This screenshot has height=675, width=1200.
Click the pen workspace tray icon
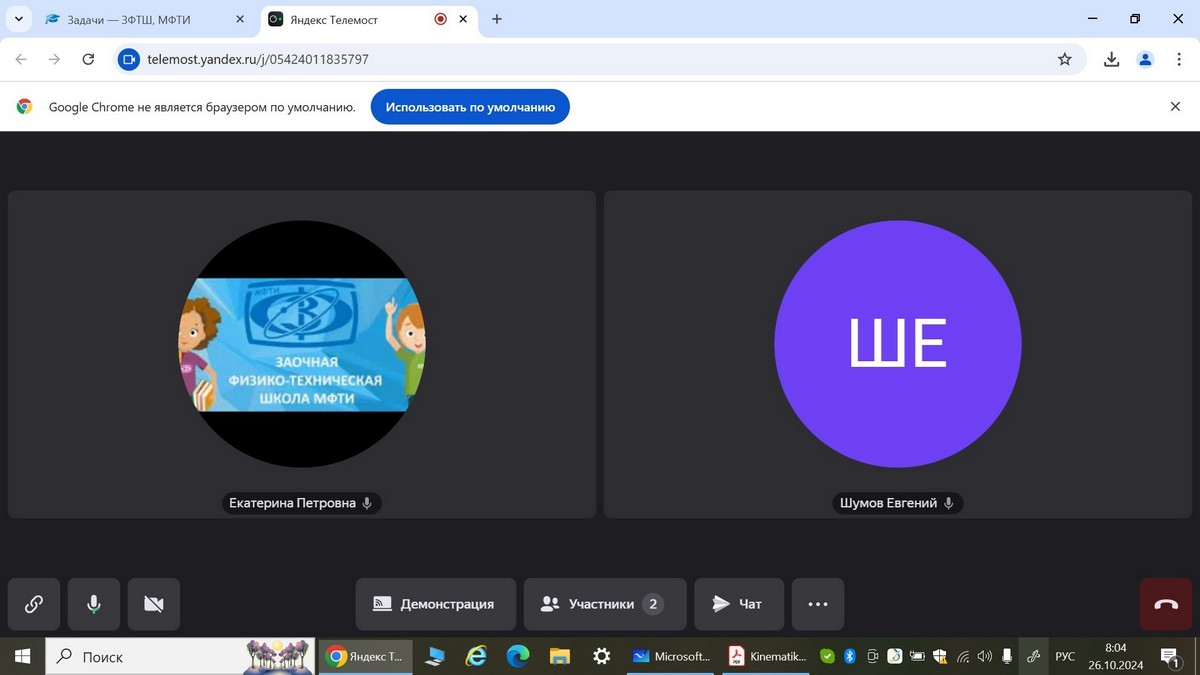coord(1033,656)
